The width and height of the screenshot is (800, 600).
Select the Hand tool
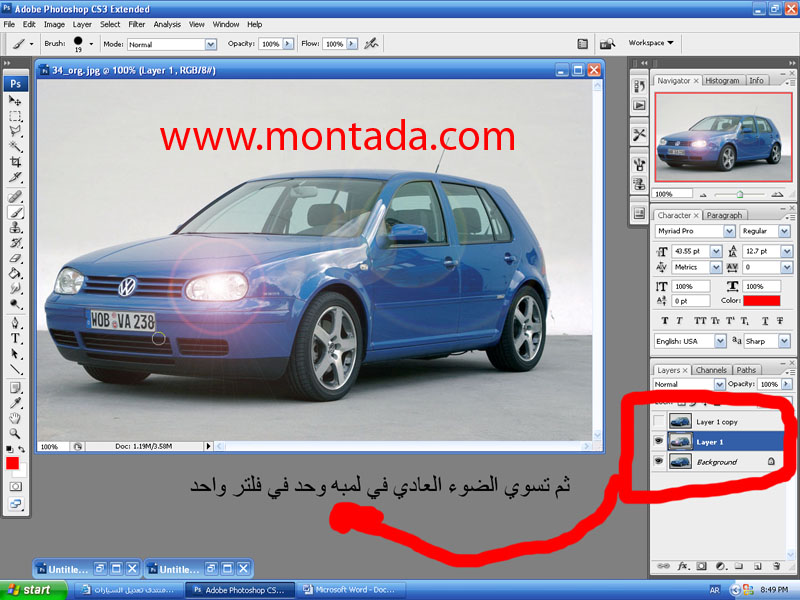point(15,417)
